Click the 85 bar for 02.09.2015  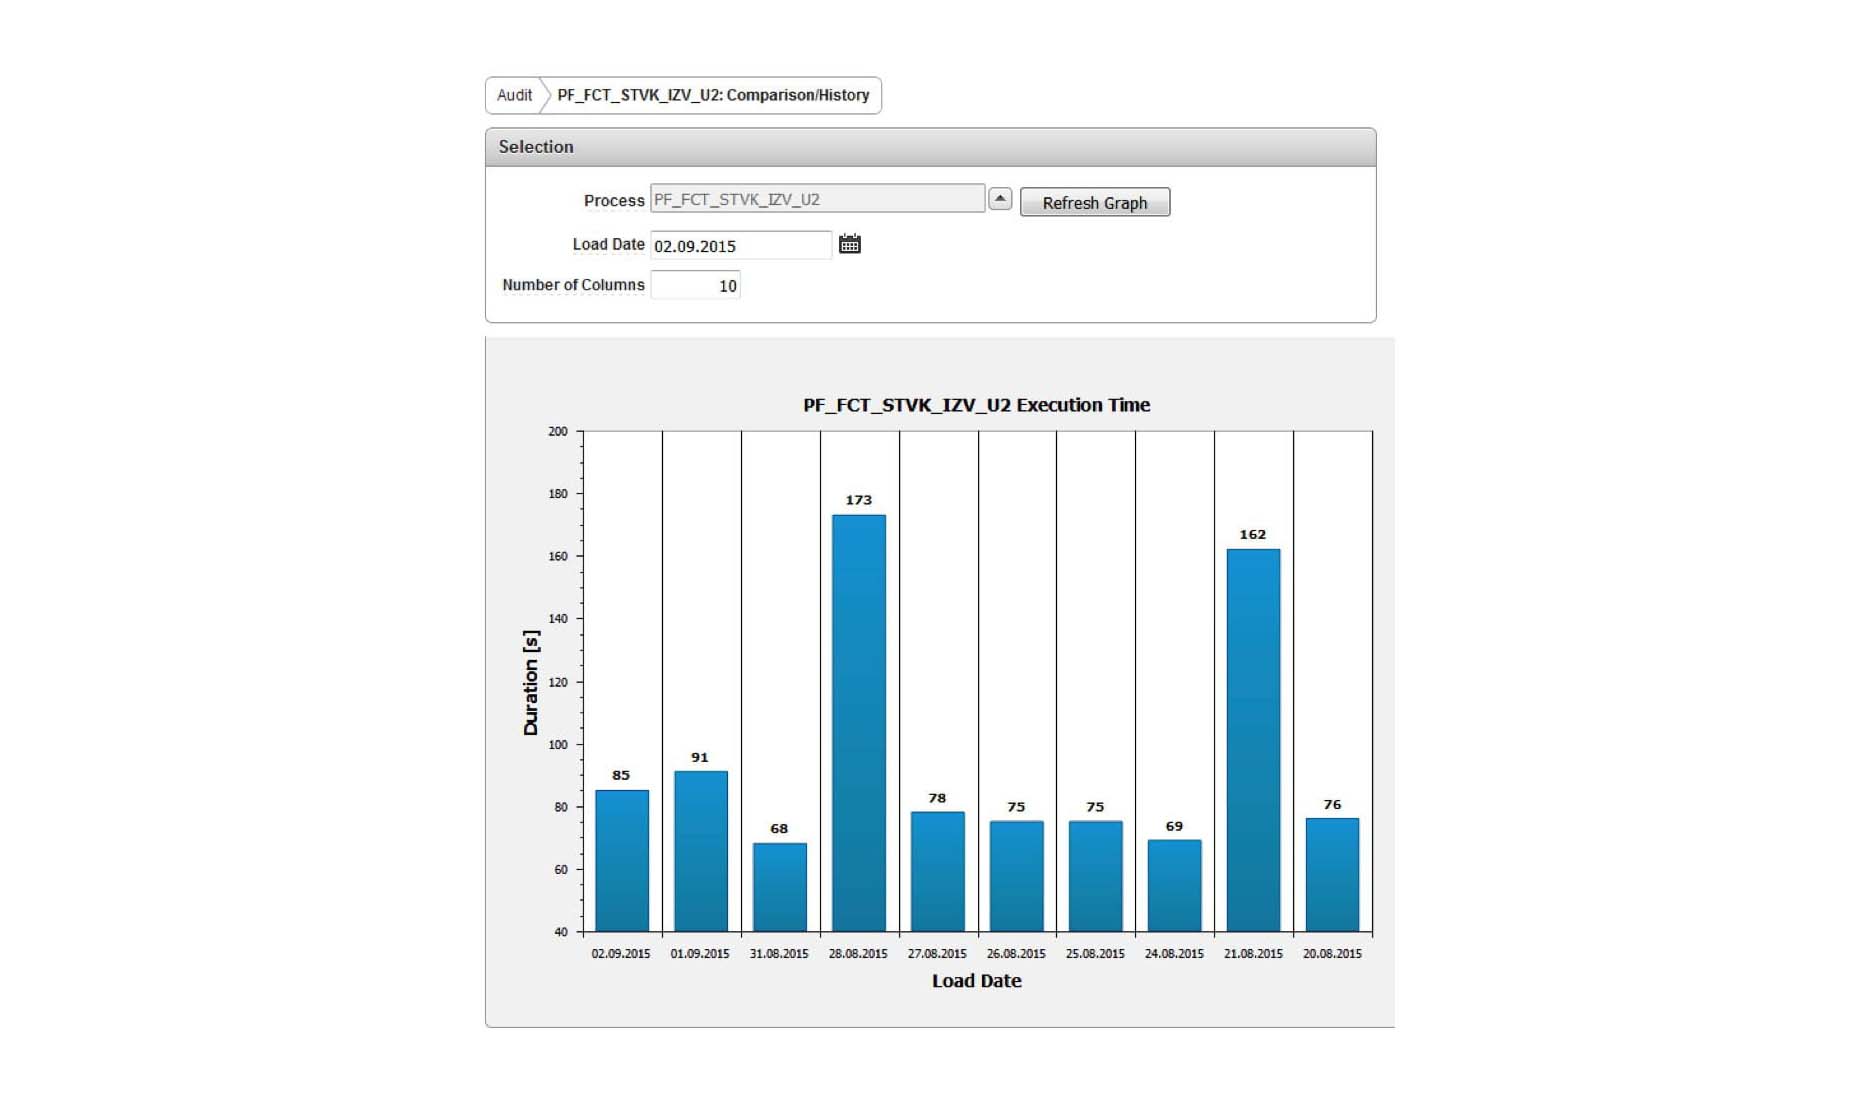620,860
